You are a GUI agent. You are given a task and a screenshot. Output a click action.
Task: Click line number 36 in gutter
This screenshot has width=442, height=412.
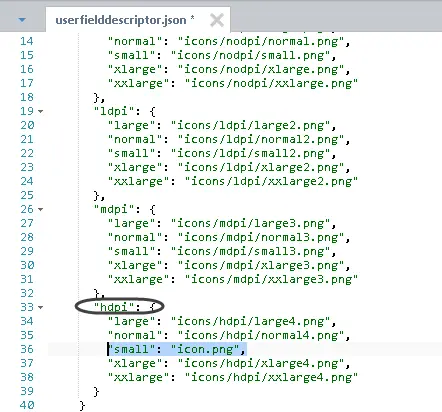(x=27, y=349)
